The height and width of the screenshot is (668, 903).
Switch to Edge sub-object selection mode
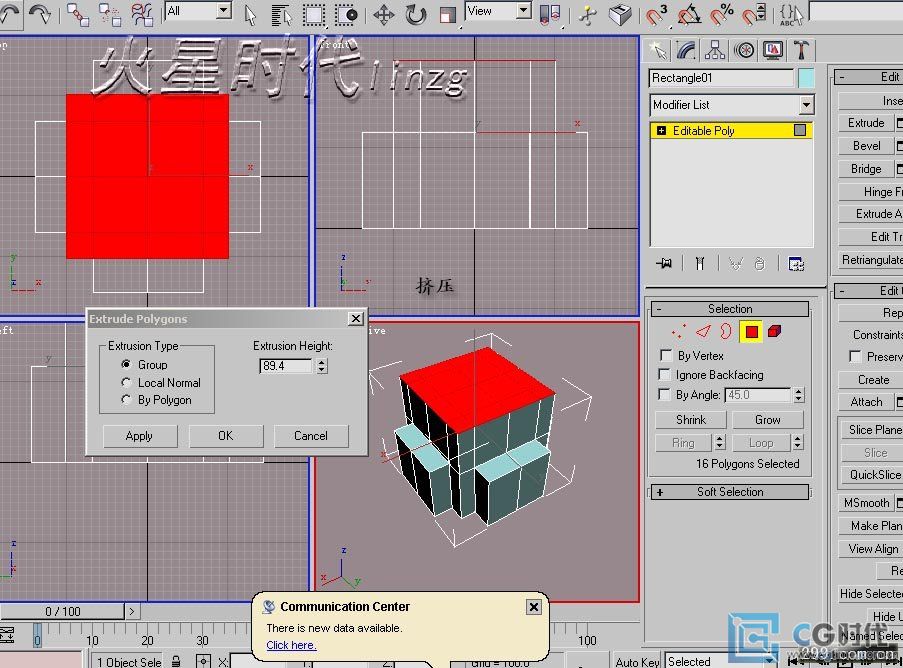(x=704, y=331)
